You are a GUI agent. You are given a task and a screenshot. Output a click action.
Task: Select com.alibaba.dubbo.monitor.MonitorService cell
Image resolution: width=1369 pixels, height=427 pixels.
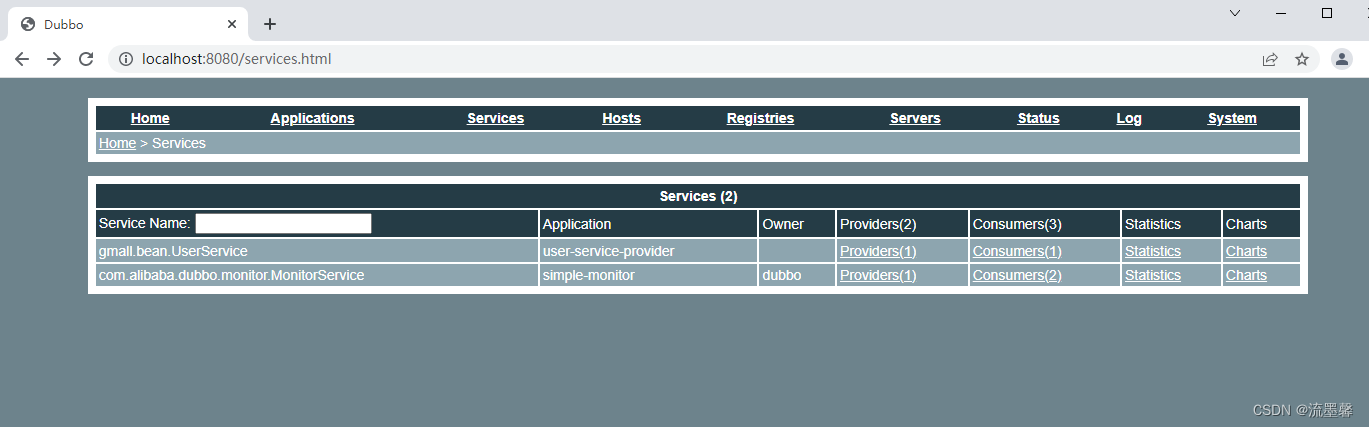click(317, 275)
